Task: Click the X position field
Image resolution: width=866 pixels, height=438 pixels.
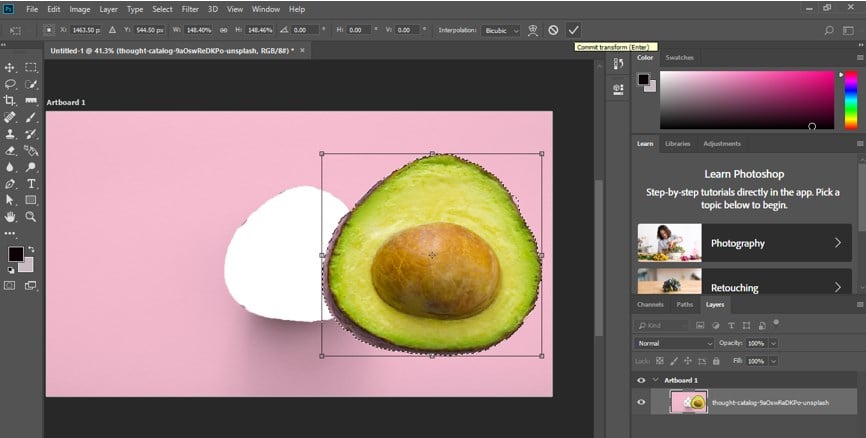Action: (x=85, y=30)
